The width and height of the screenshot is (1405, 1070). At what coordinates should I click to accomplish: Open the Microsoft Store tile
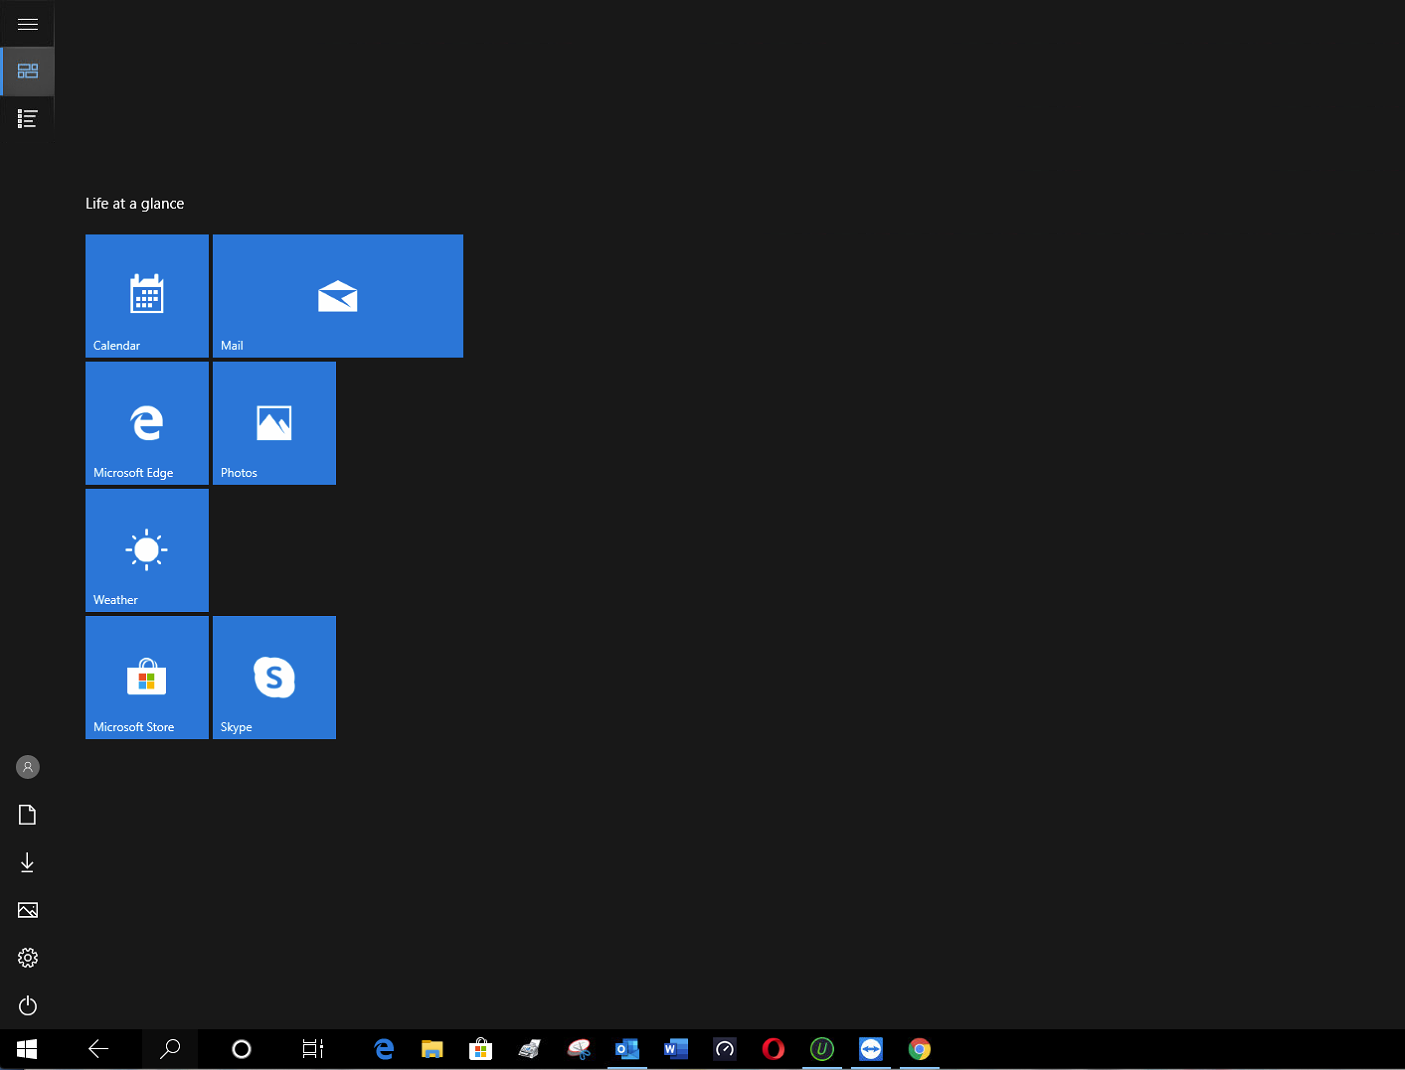(146, 677)
